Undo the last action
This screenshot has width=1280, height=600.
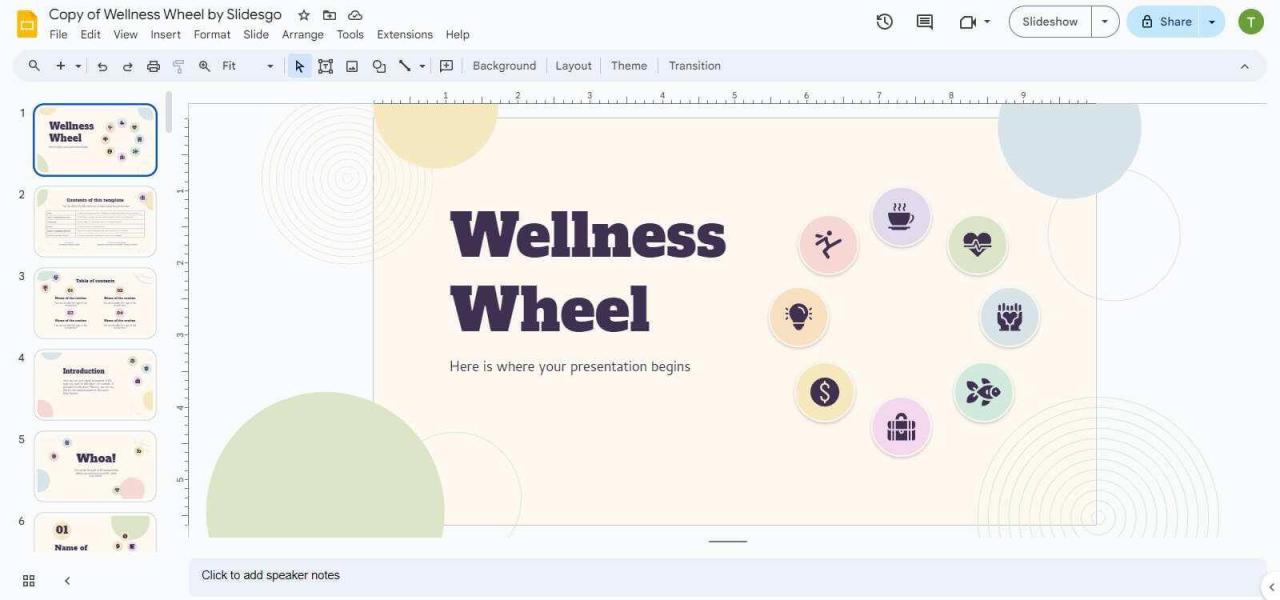point(101,65)
